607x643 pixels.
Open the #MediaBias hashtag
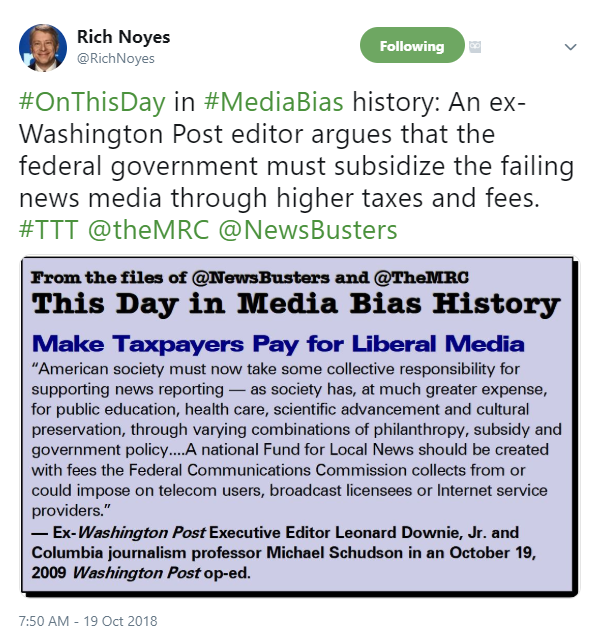pos(274,102)
